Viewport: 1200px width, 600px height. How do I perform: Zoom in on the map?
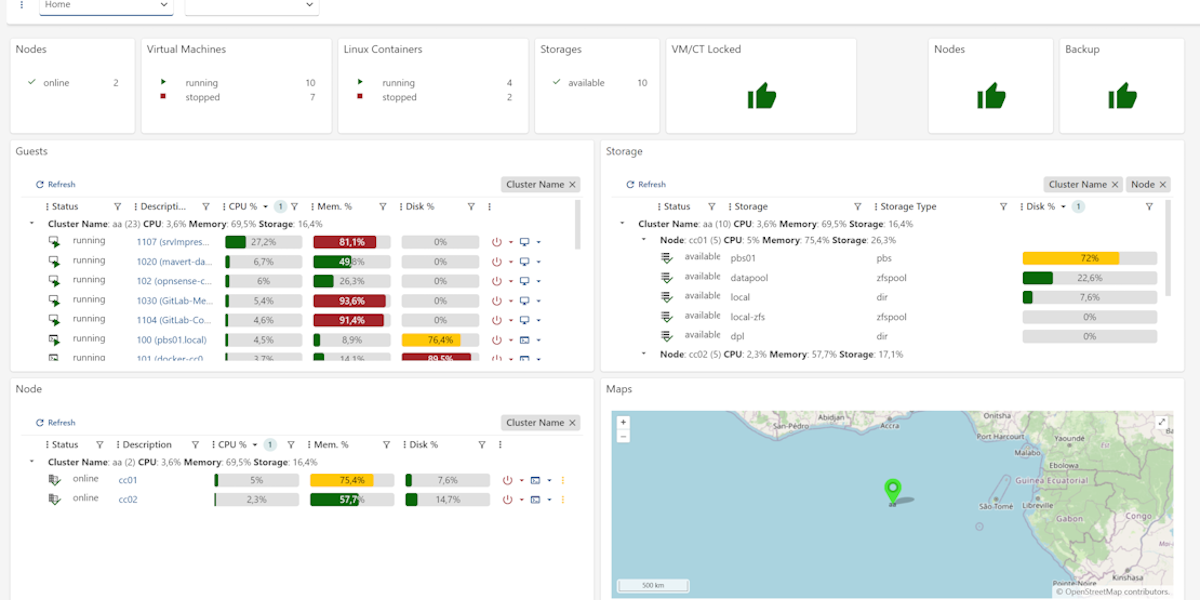pyautogui.click(x=623, y=423)
